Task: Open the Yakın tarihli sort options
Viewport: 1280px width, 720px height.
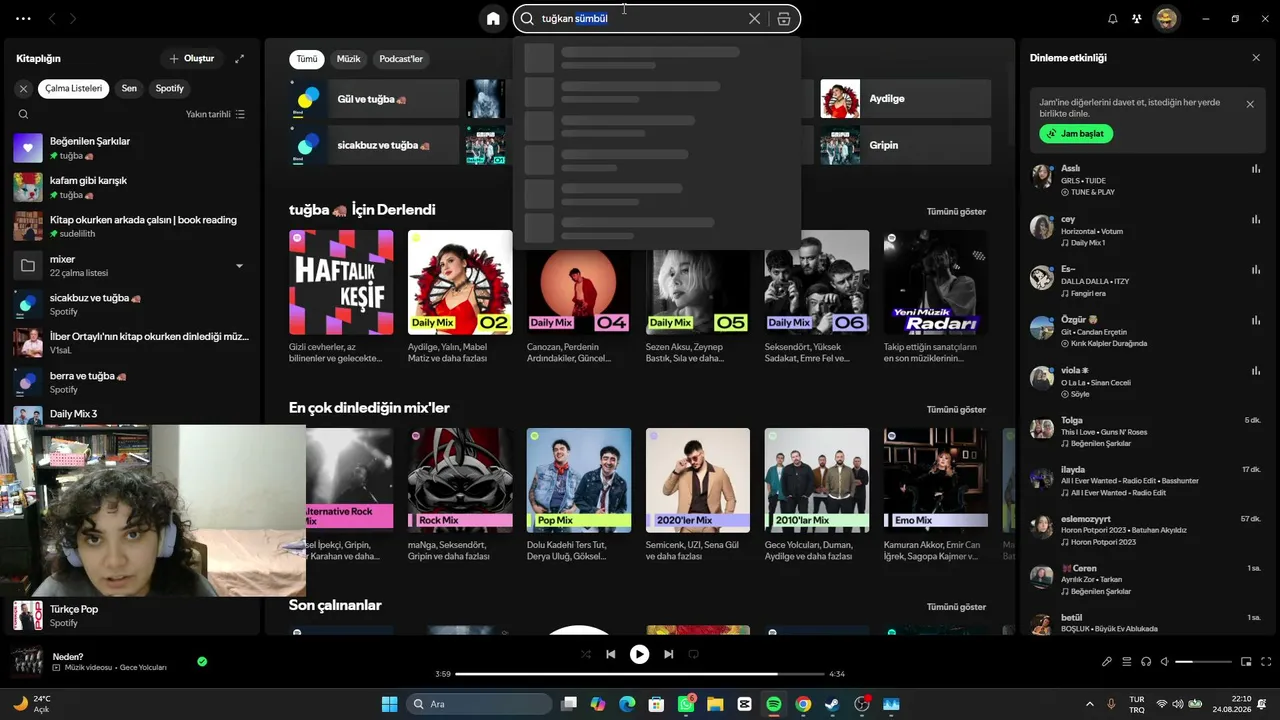Action: tap(215, 114)
